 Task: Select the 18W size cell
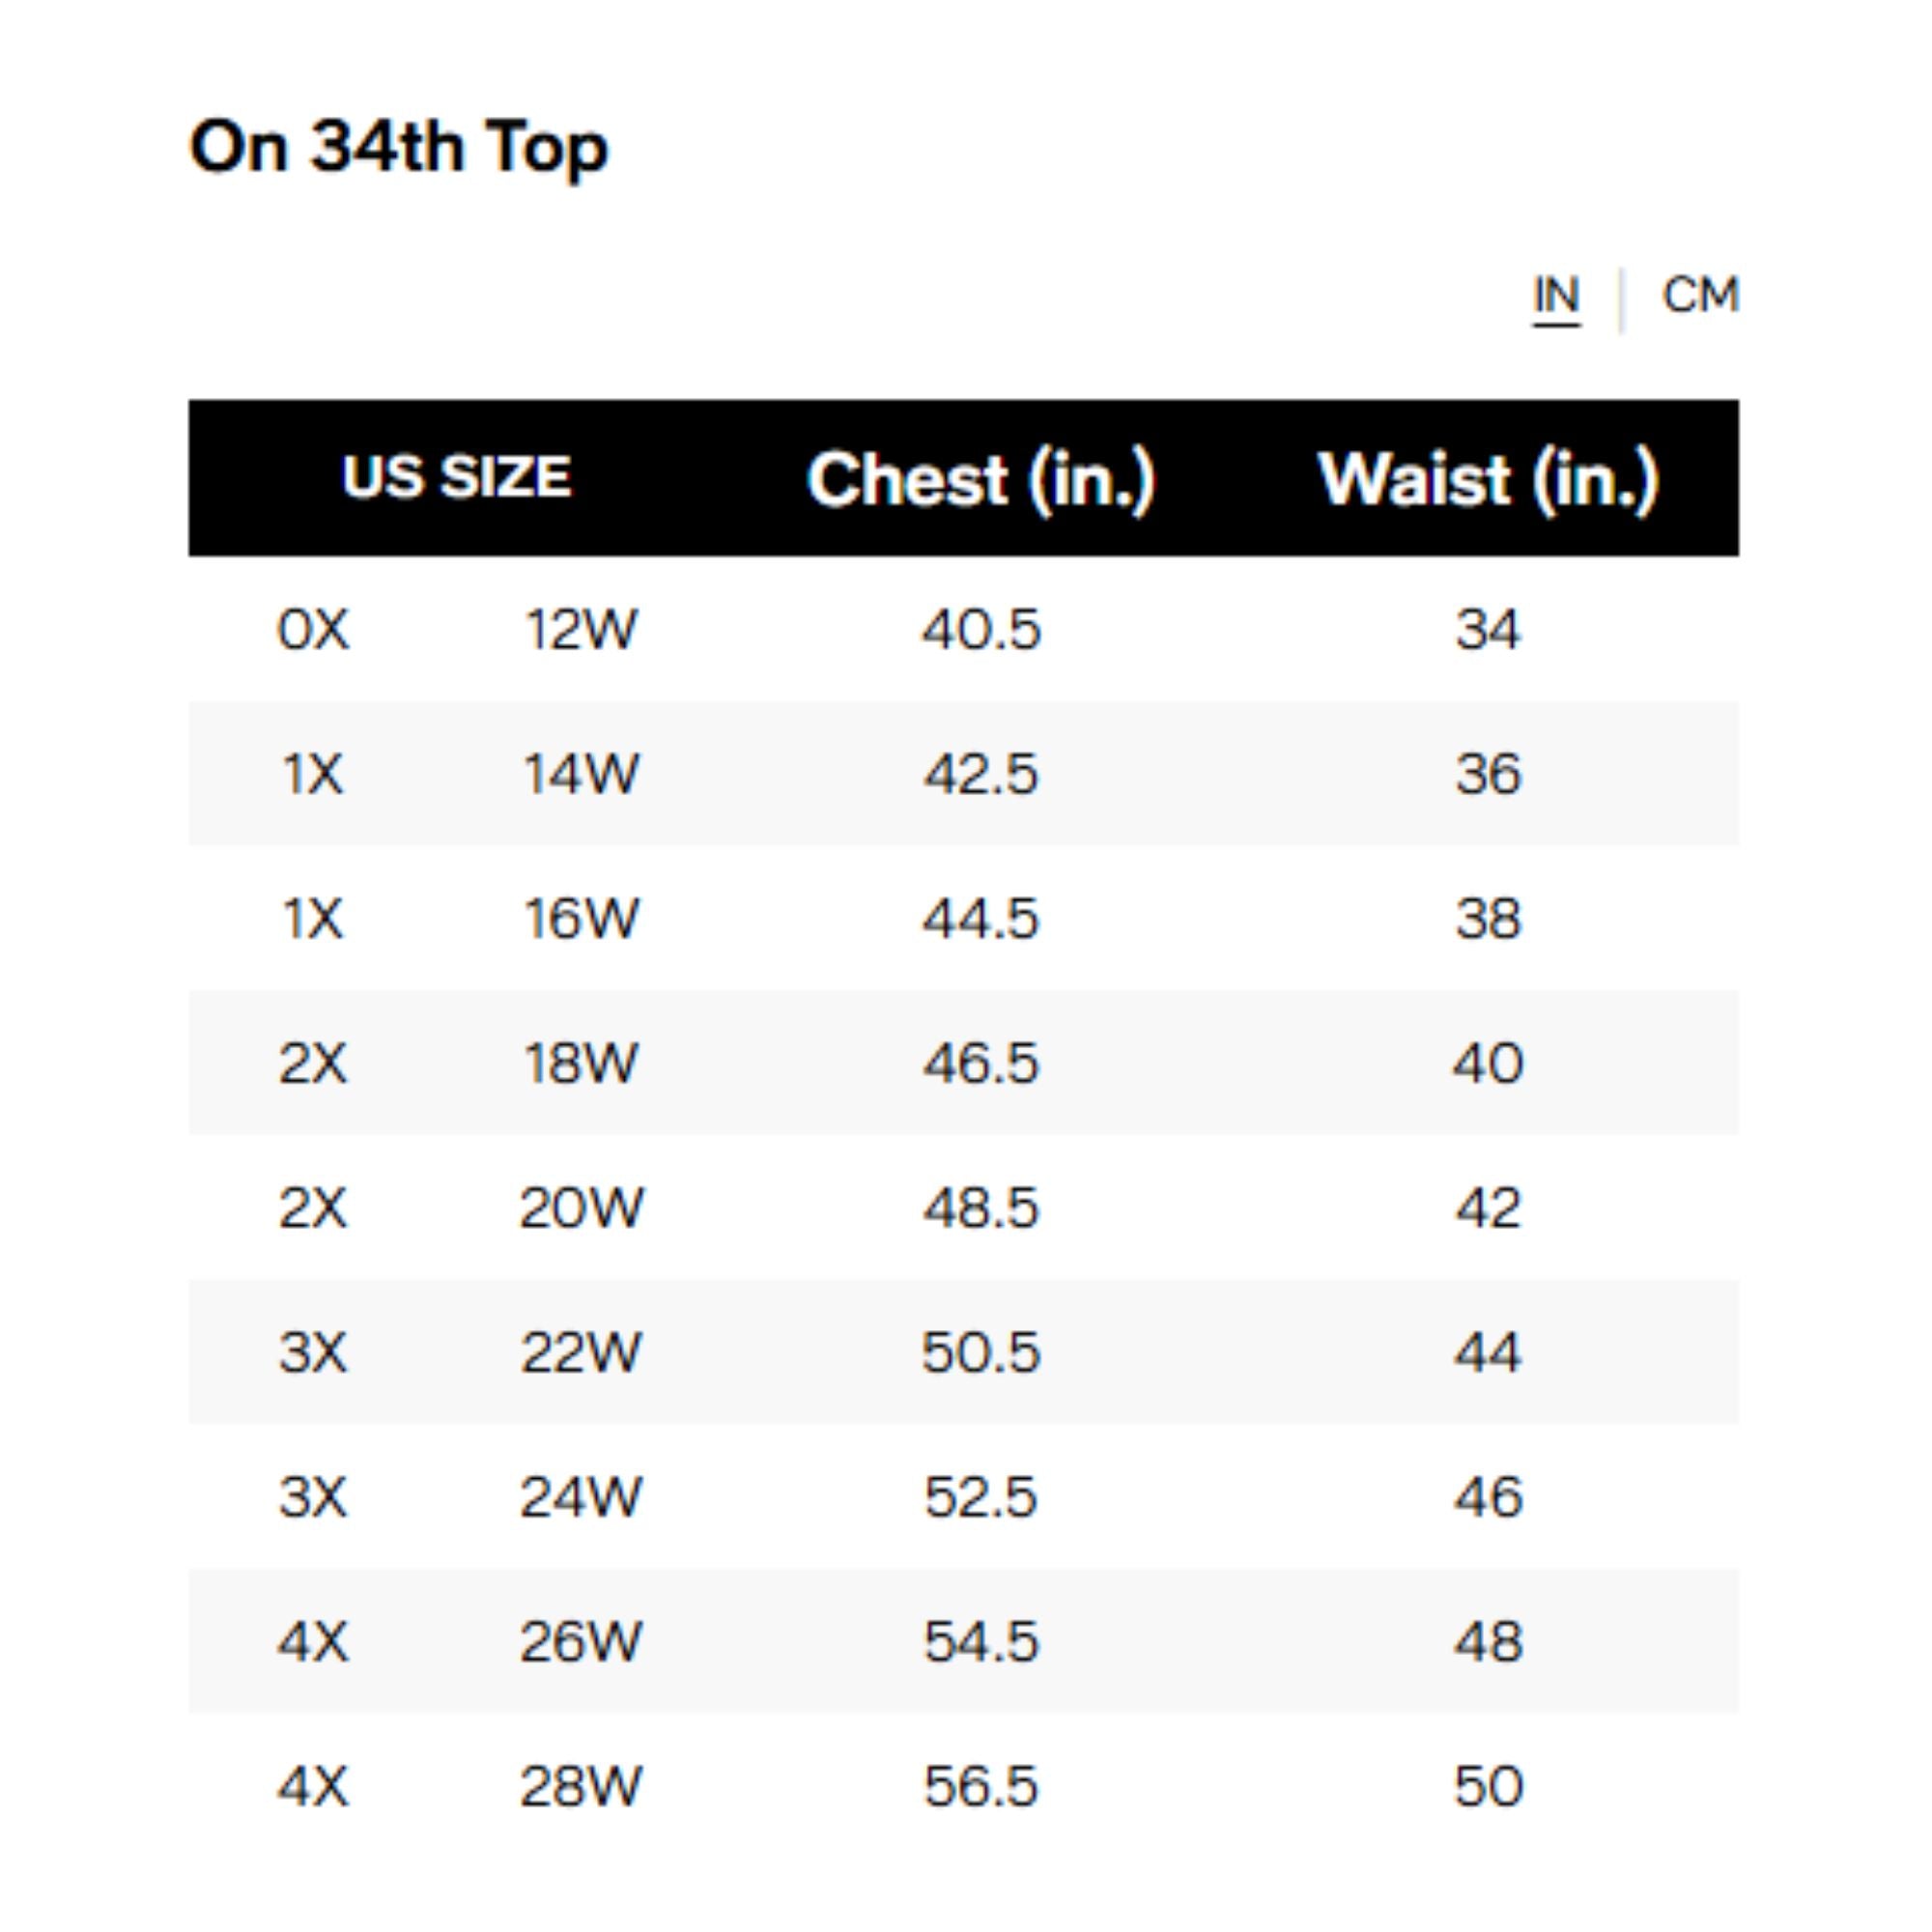581,1062
